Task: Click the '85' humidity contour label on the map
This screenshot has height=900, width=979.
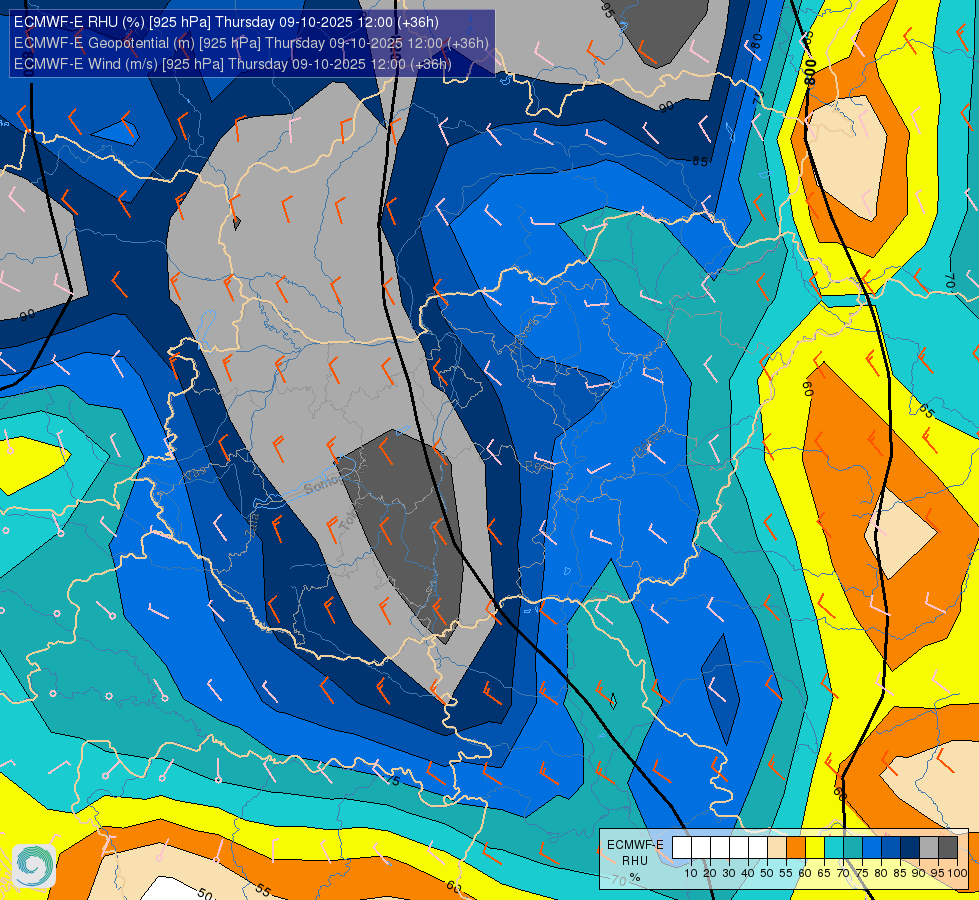Action: [700, 162]
